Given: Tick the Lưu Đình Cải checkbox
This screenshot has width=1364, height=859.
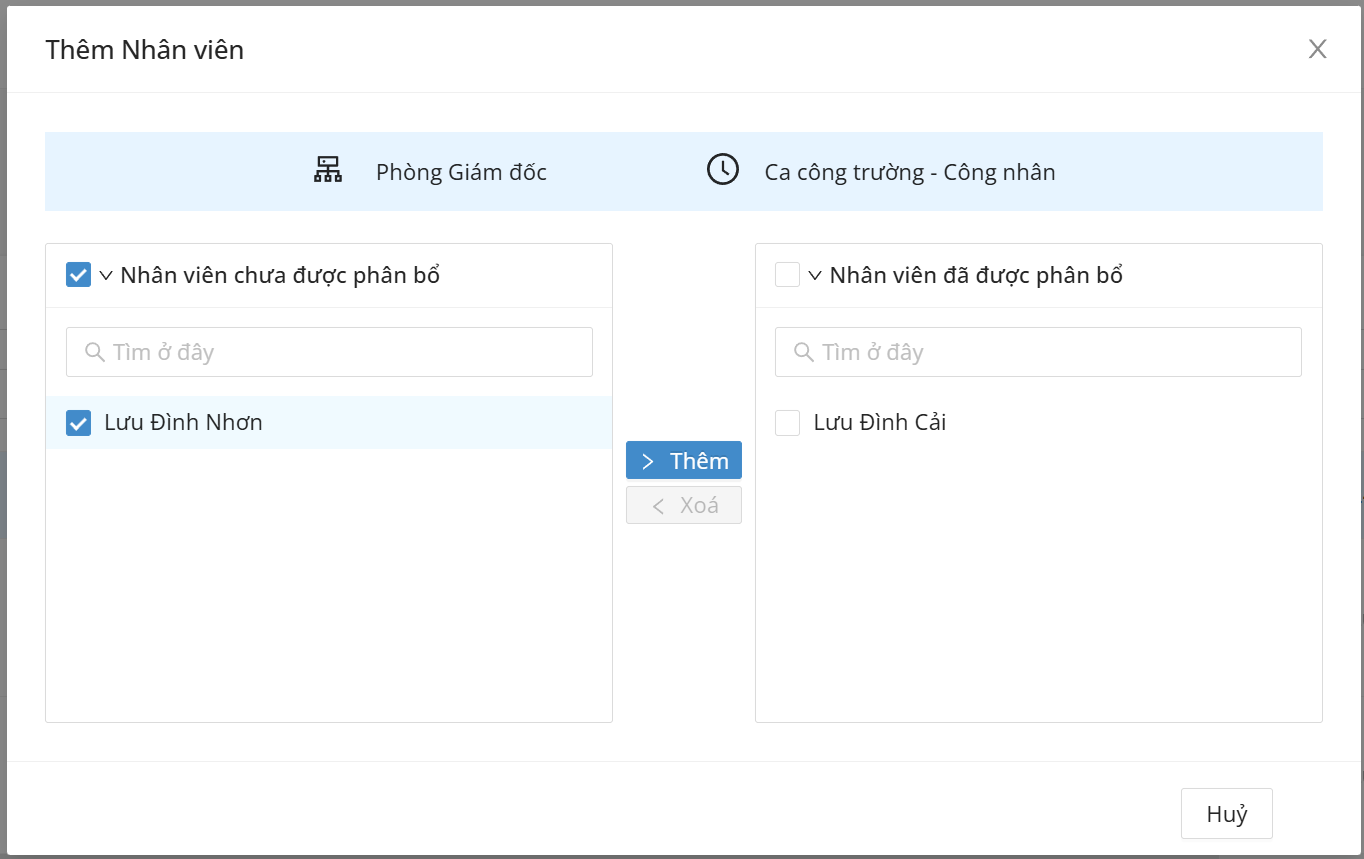Looking at the screenshot, I should [788, 423].
